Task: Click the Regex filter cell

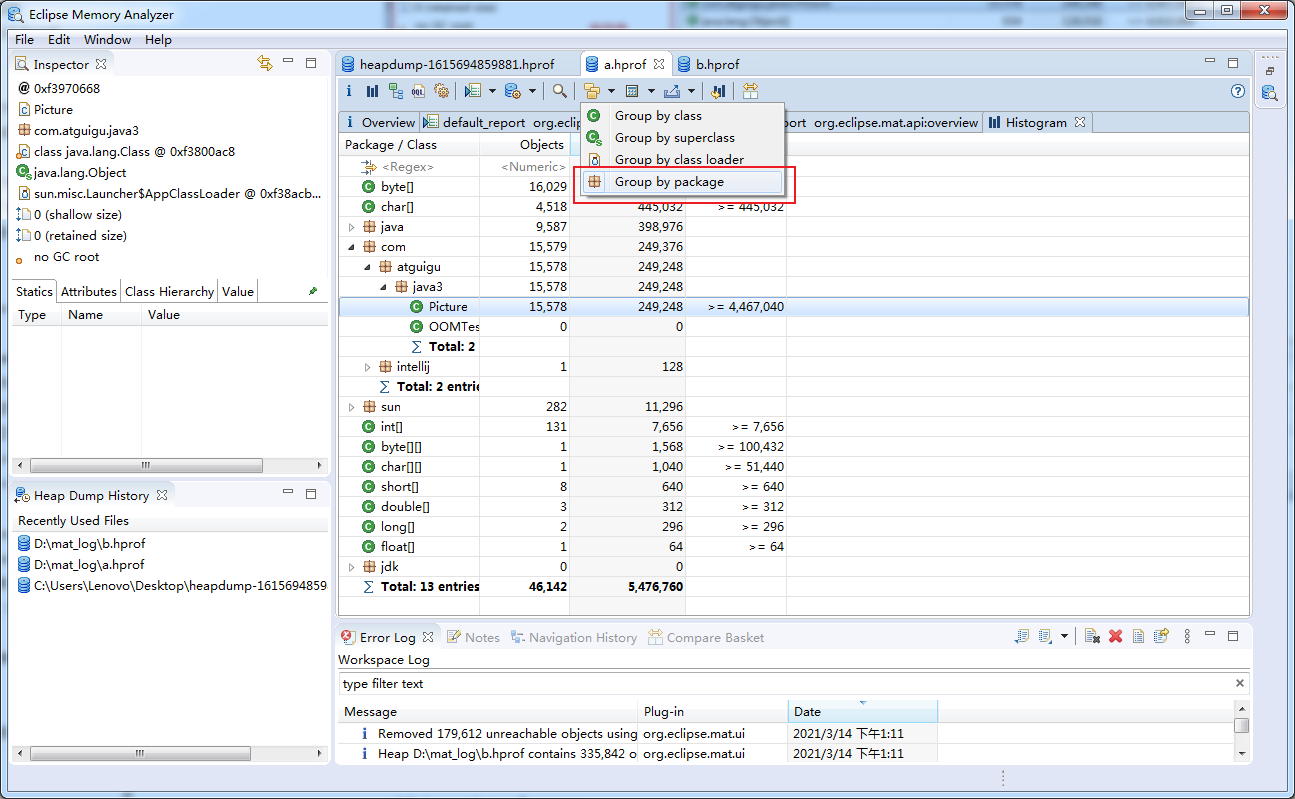Action: [409, 166]
